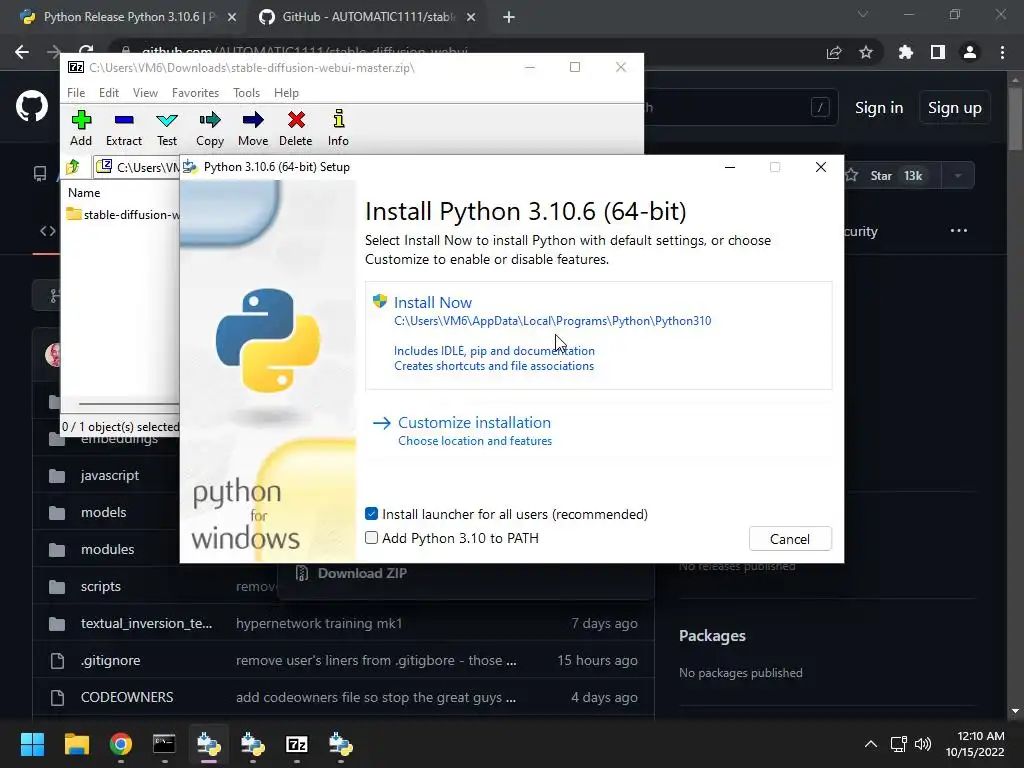Open textual_inversion_te... folder on GitHub
The height and width of the screenshot is (768, 1024).
coord(146,624)
